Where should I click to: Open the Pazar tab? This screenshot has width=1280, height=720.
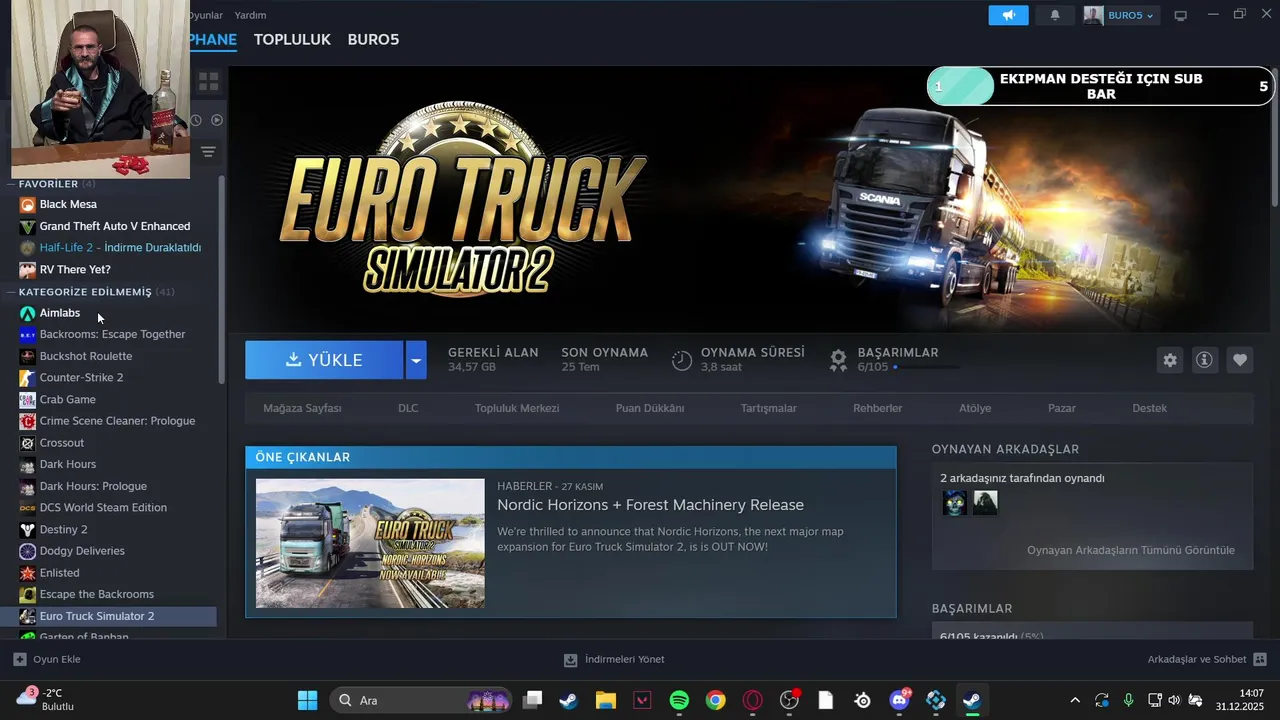[1062, 408]
